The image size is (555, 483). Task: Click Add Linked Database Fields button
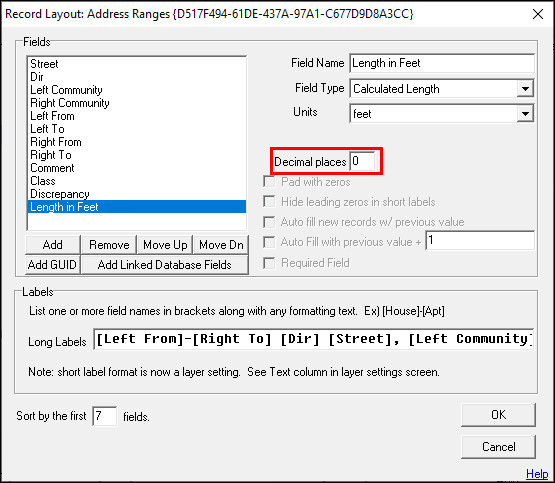tap(165, 265)
